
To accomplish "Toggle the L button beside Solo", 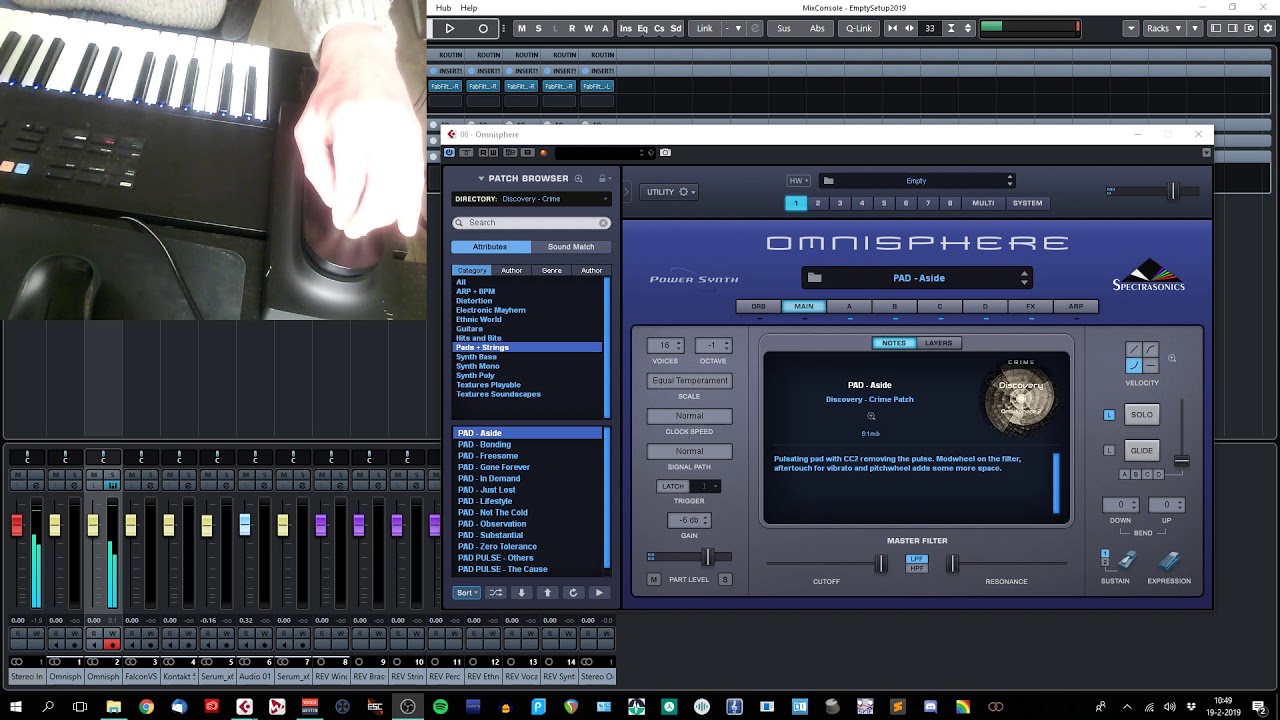I will pyautogui.click(x=1109, y=415).
